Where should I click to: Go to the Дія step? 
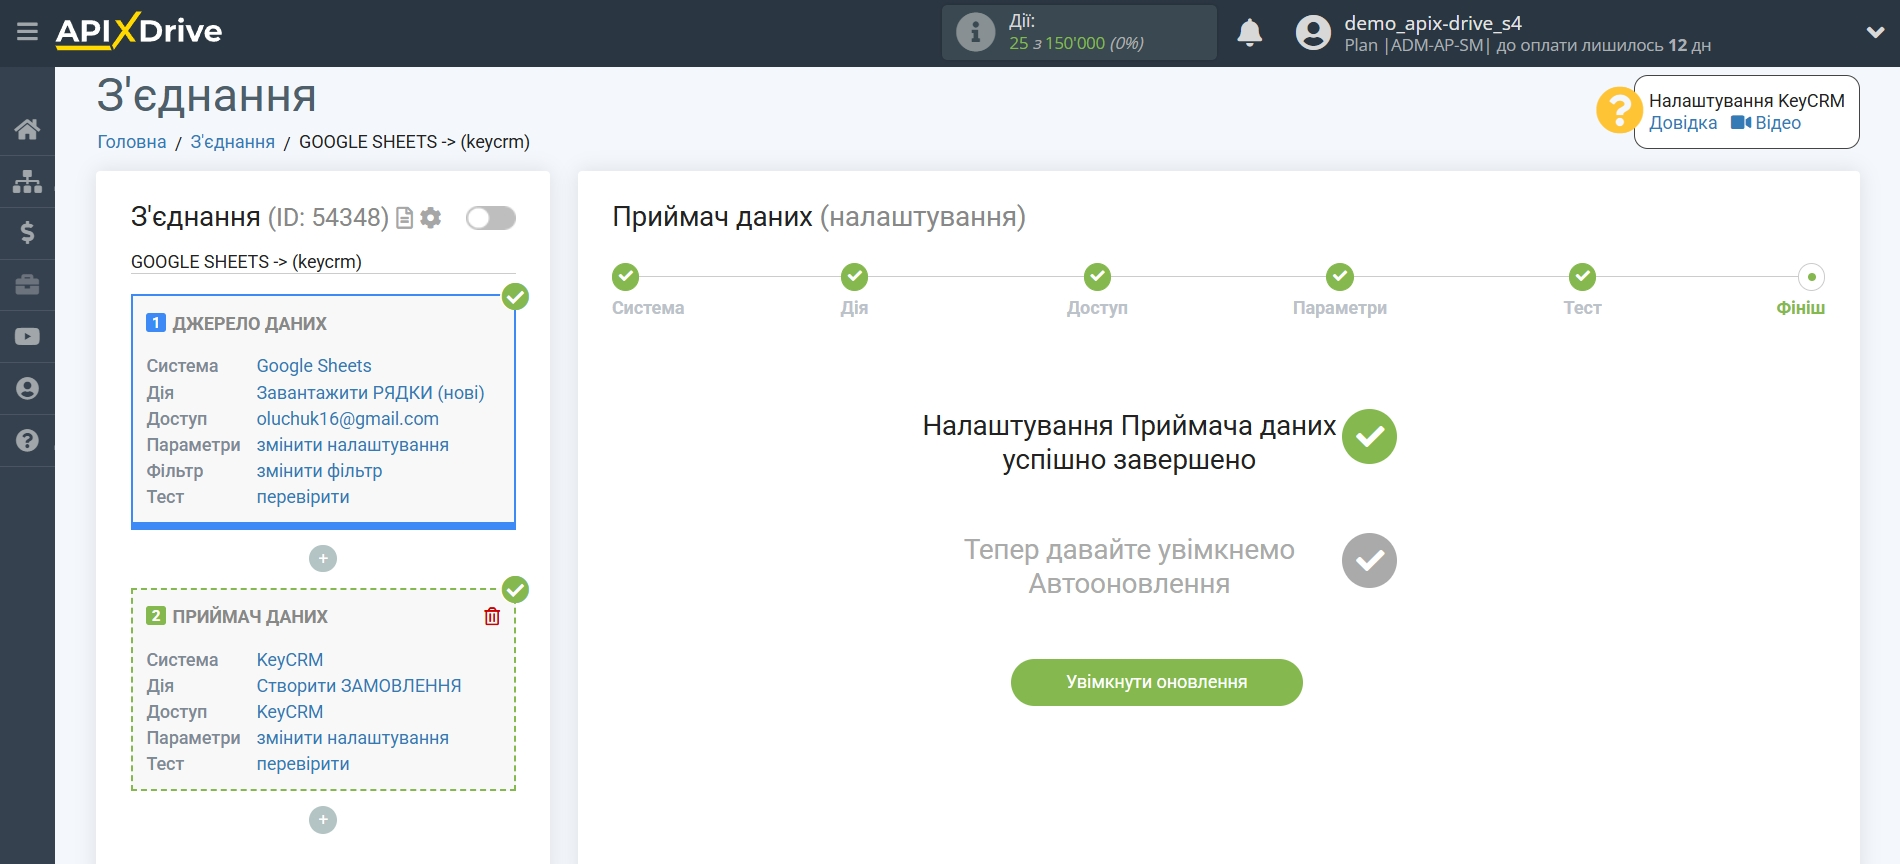point(854,277)
